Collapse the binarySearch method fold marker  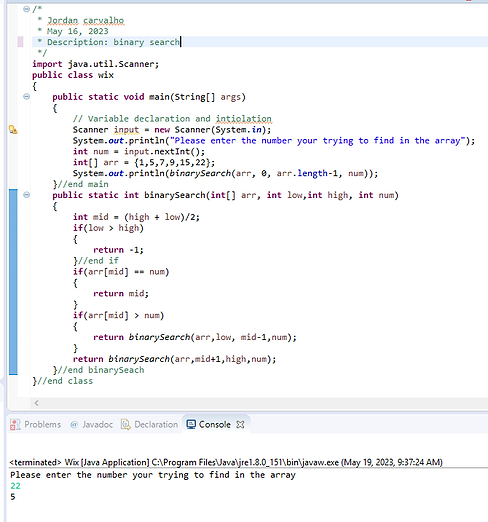tap(26, 195)
